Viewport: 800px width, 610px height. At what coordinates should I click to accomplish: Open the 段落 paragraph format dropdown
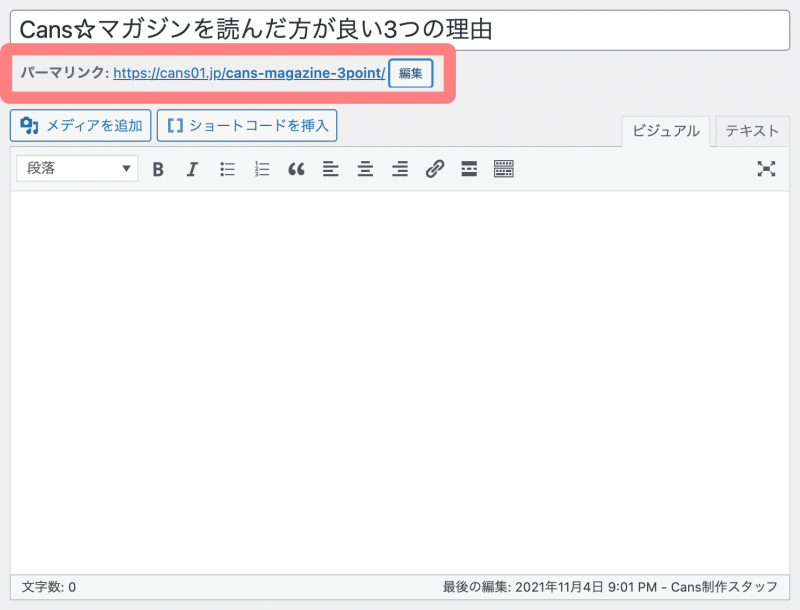77,169
